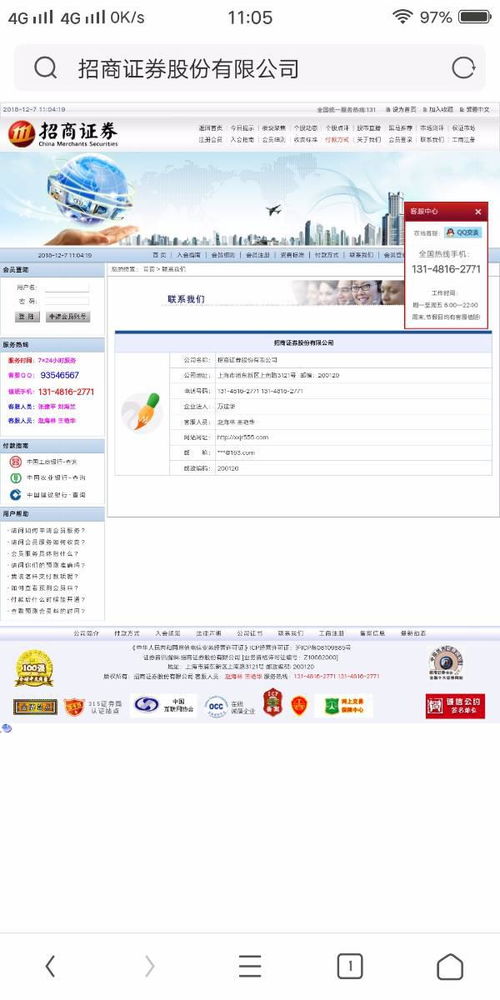Screen dimensions: 500x1000
Task: Click the 中国农业银行 bank icon
Action: (15, 478)
